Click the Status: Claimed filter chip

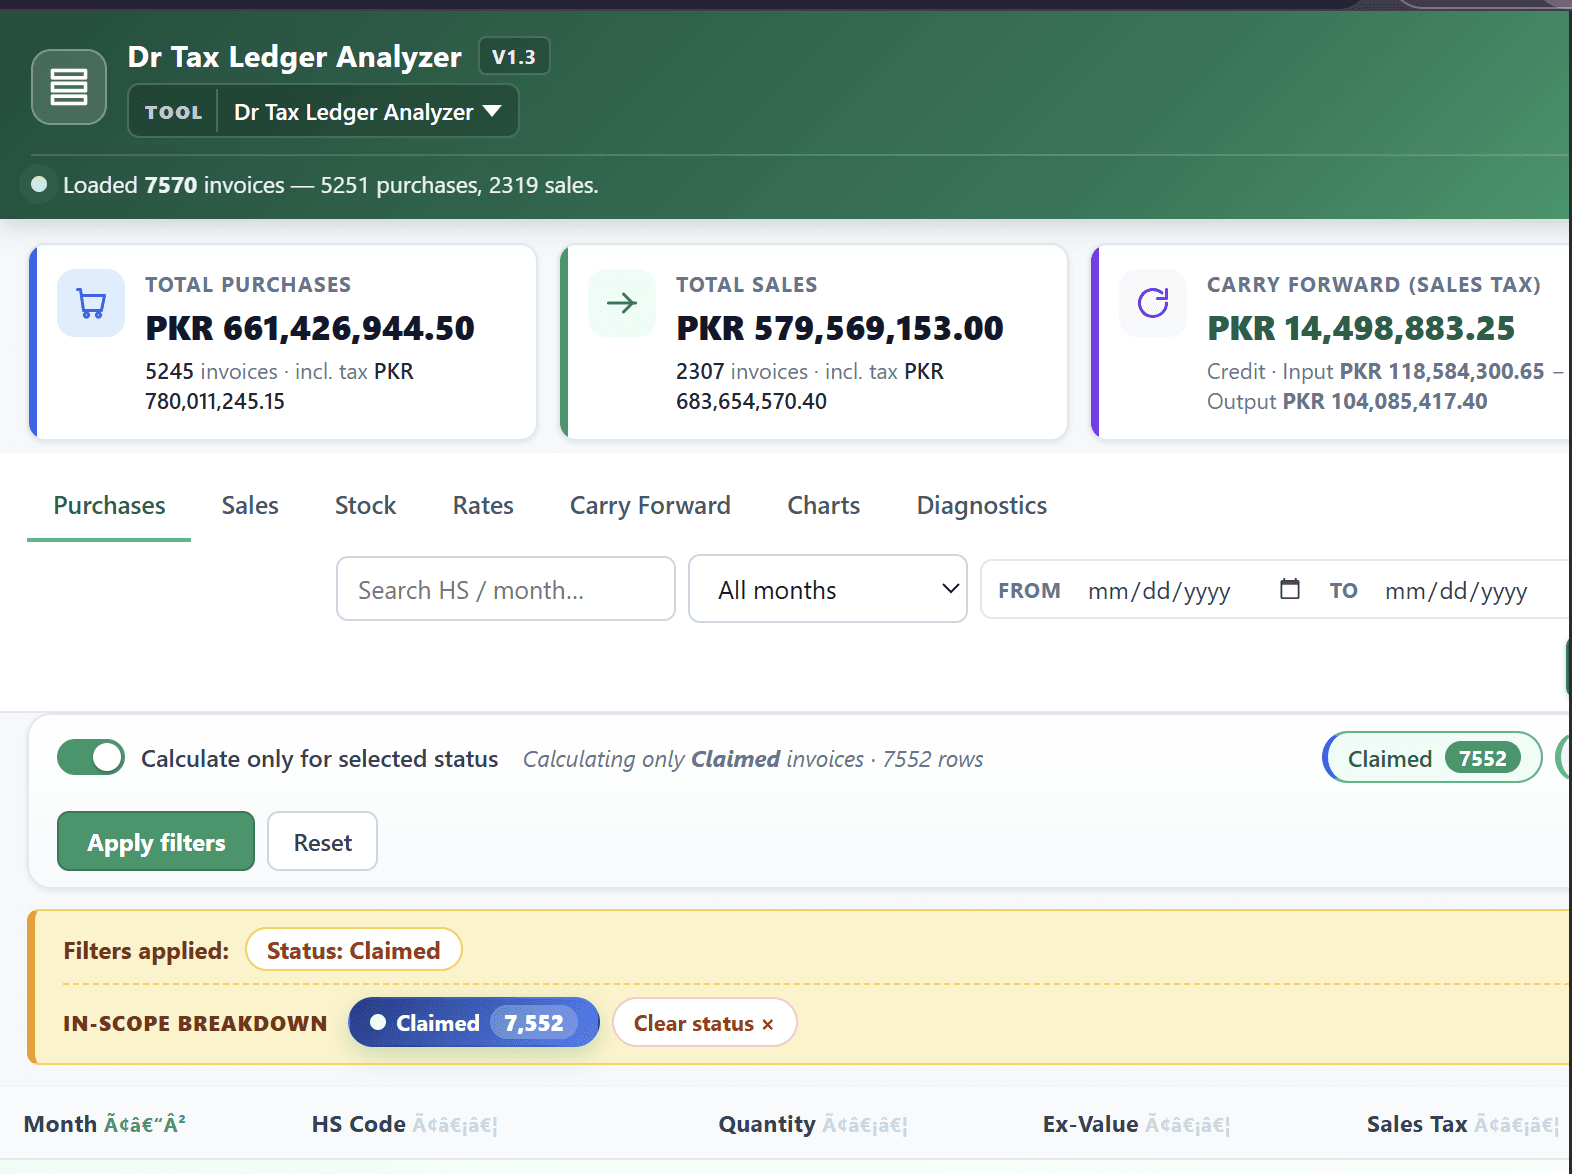tap(353, 950)
